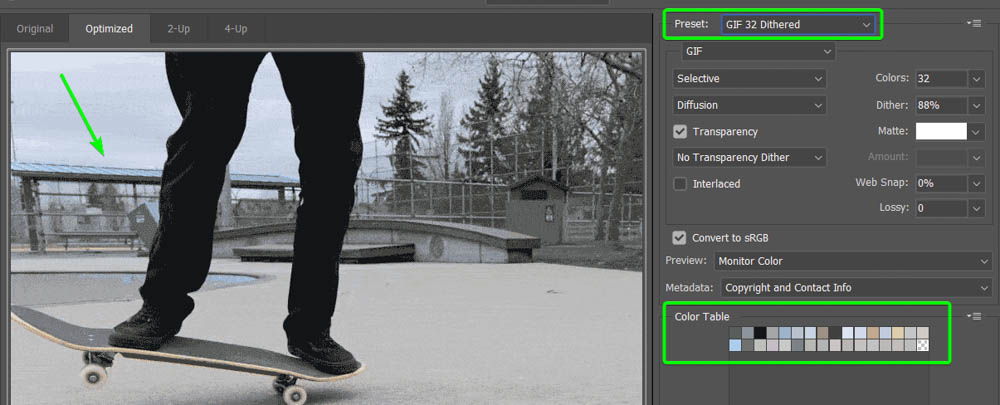Expand the Matte color dropdown arrow

[x=976, y=131]
